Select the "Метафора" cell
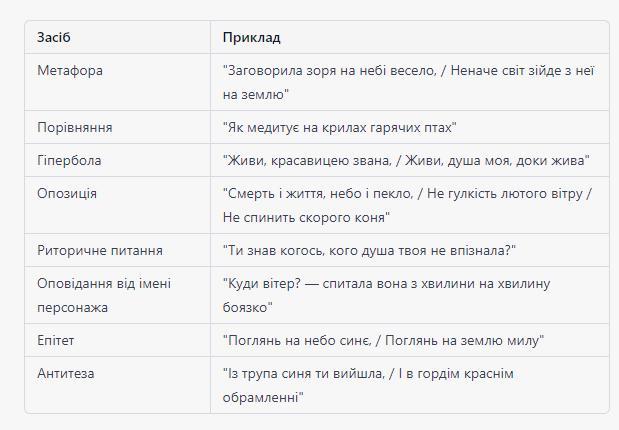Image resolution: width=619 pixels, height=430 pixels. 117,82
